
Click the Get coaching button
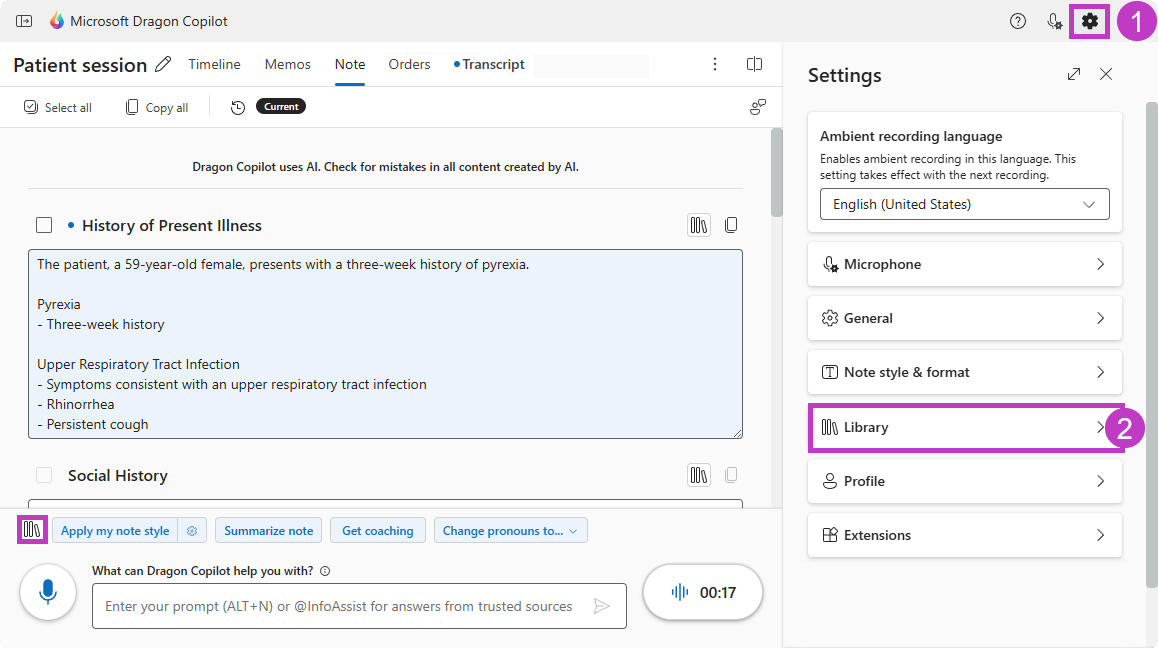coord(377,530)
